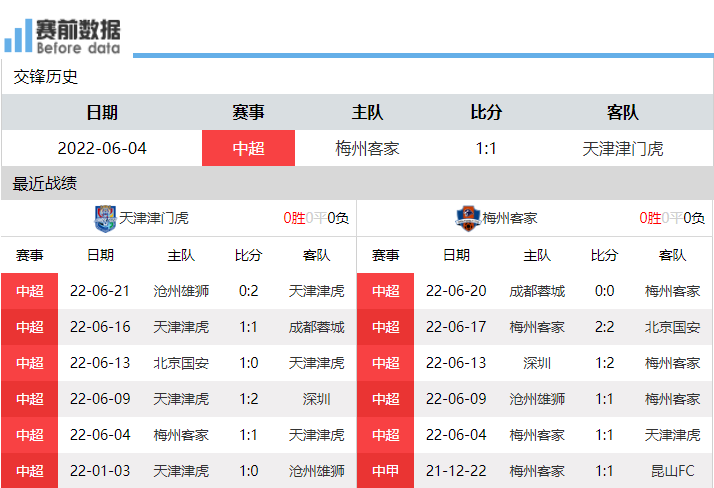Click the 梅州客家 team name above right table

510,218
